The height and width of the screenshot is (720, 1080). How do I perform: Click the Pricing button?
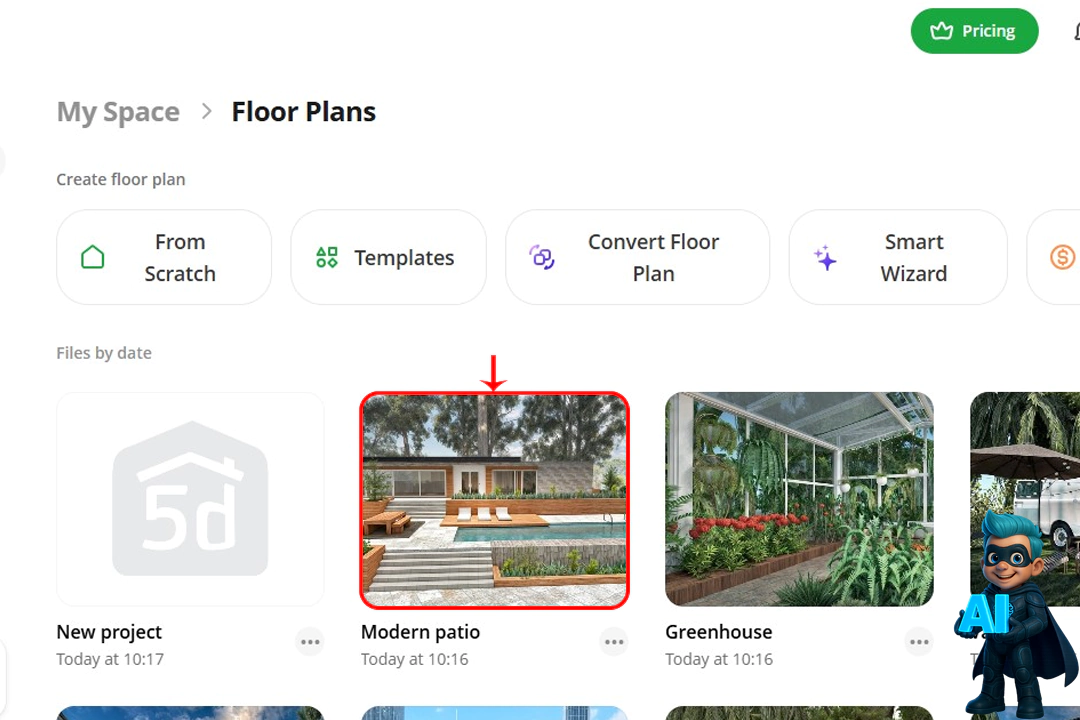[974, 31]
